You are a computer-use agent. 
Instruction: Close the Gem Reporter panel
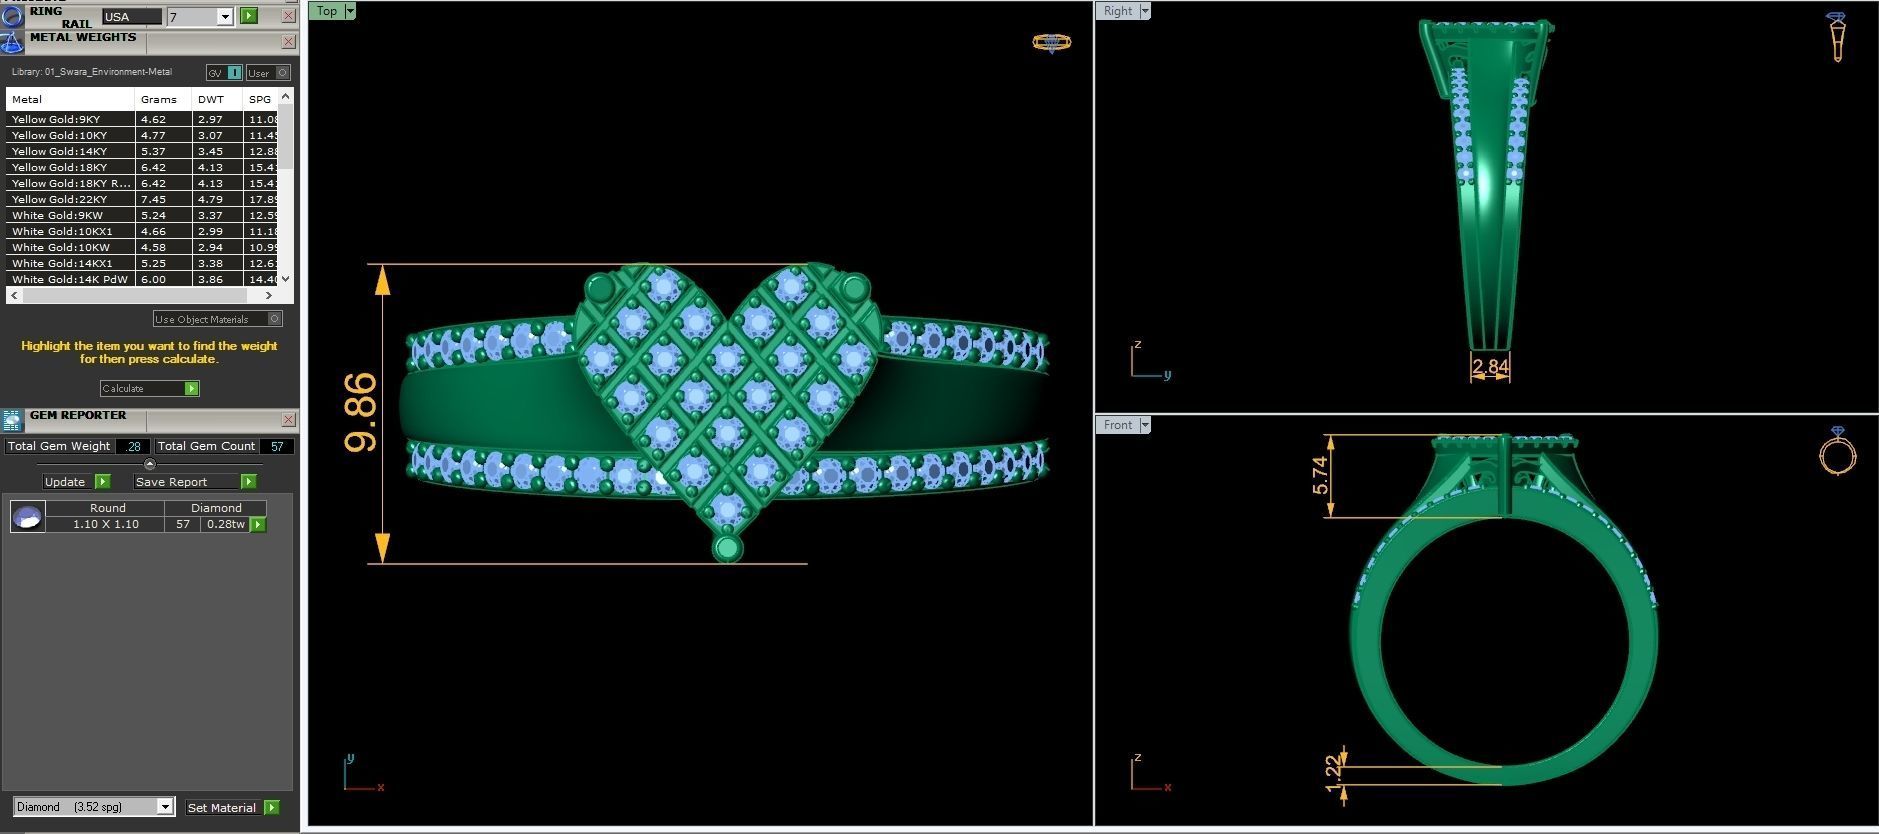pyautogui.click(x=288, y=420)
